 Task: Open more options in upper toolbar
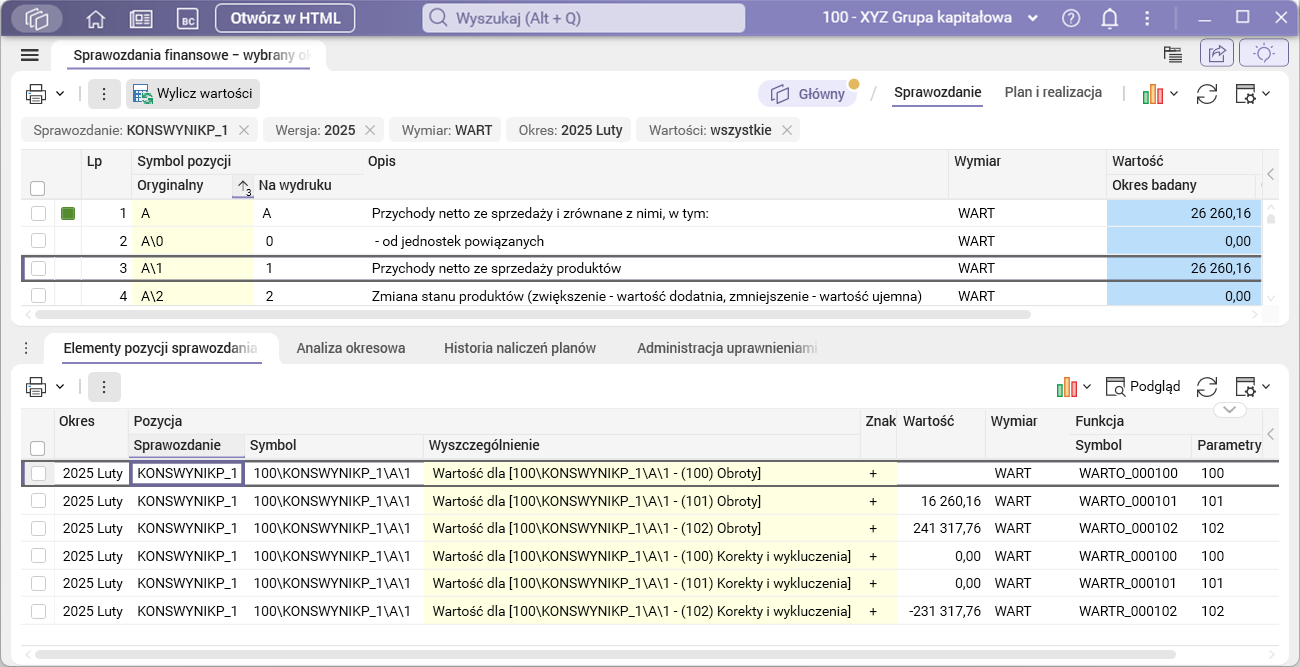pyautogui.click(x=104, y=94)
